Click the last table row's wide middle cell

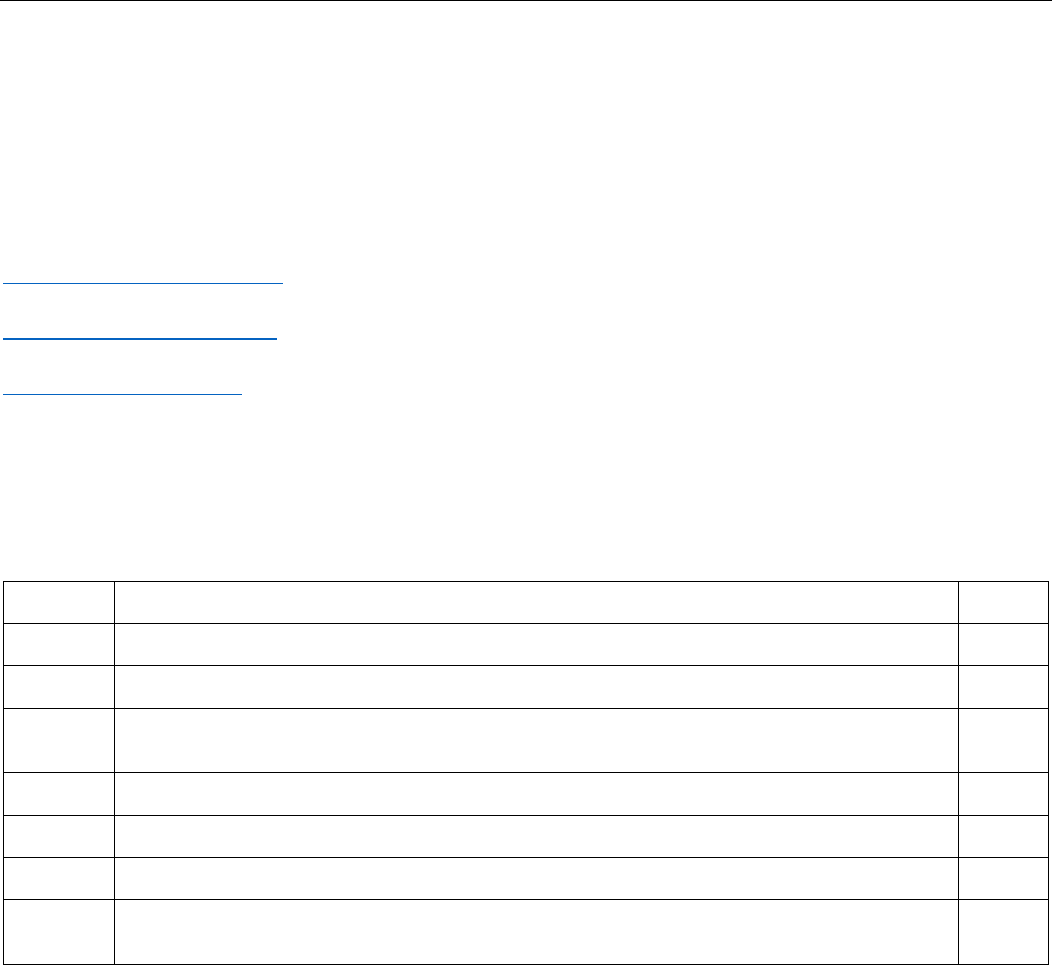pyautogui.click(x=536, y=931)
